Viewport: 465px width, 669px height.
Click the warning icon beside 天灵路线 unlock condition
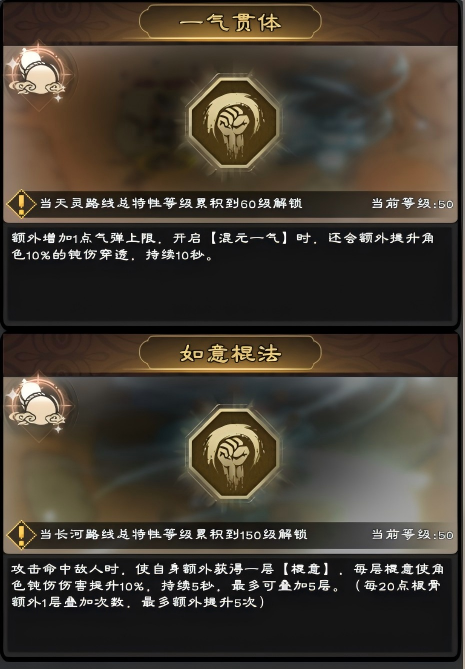click(21, 204)
